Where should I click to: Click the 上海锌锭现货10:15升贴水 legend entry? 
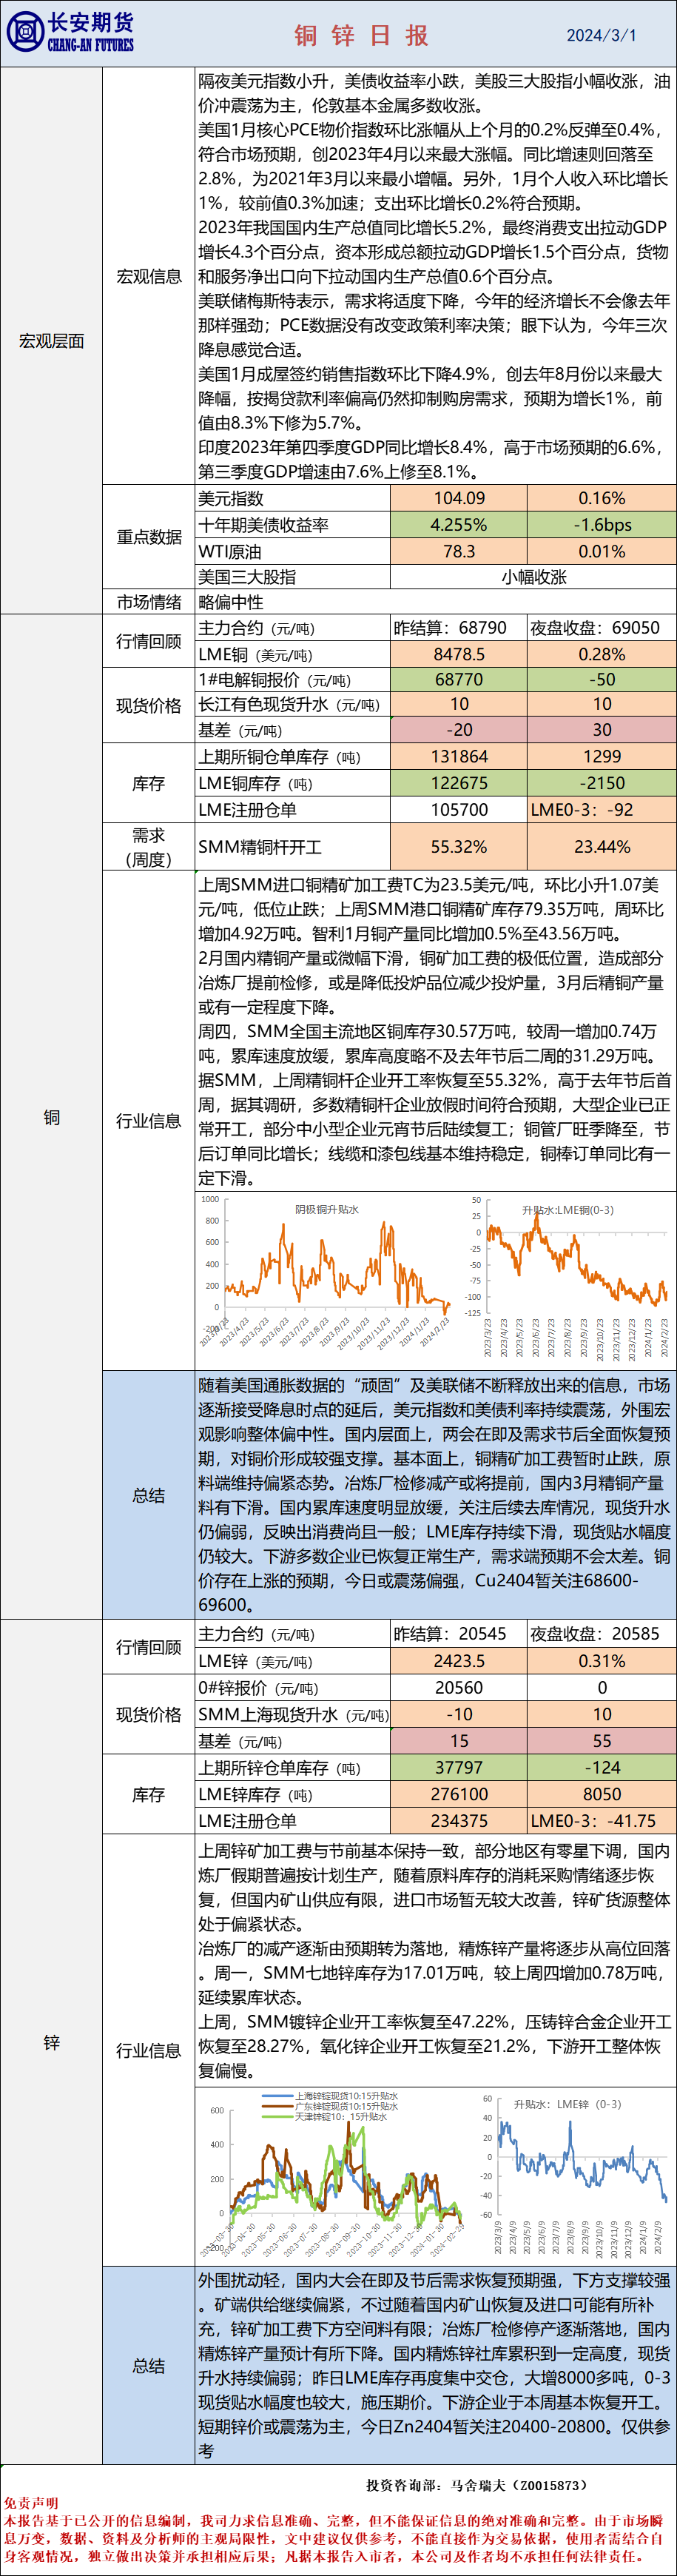(330, 2096)
